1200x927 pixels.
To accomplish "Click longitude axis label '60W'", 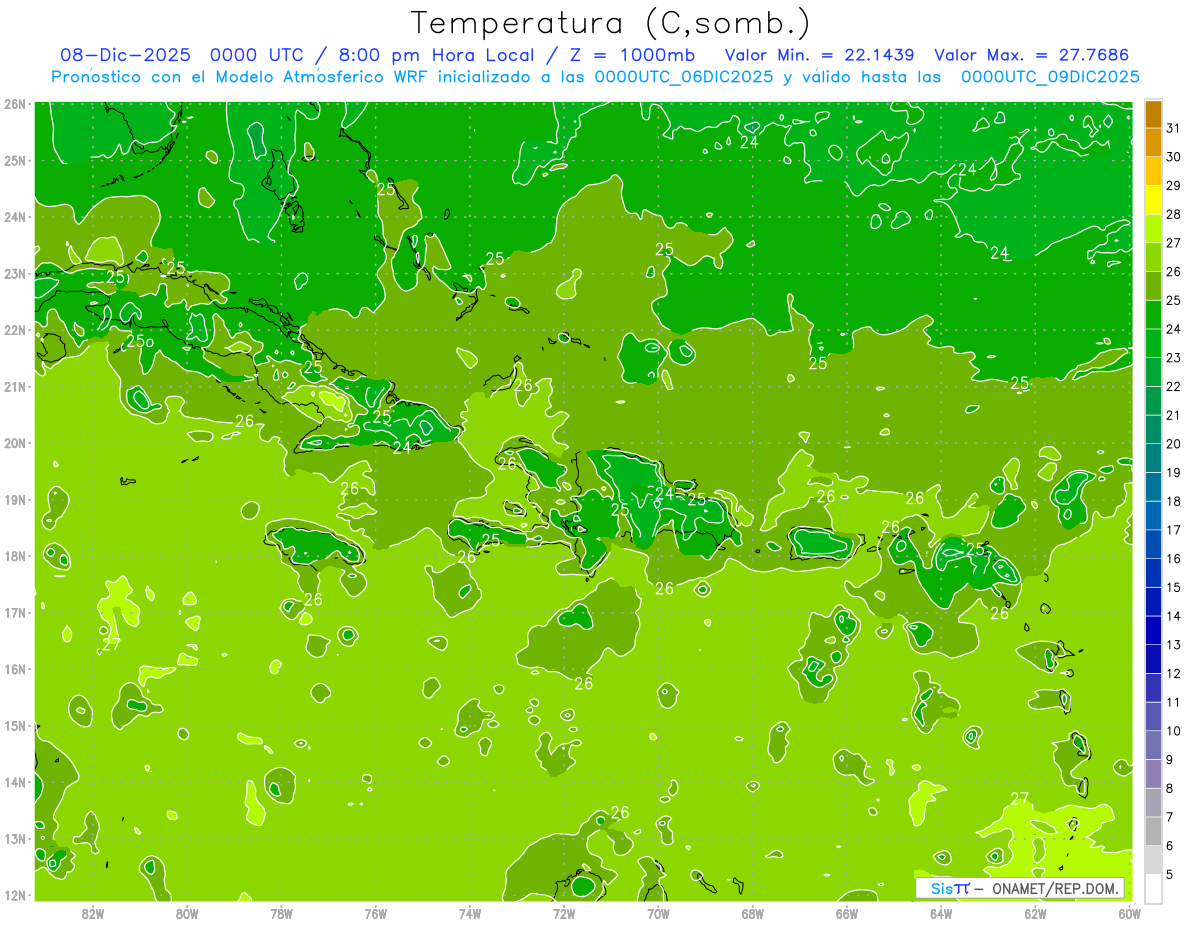I will pyautogui.click(x=1130, y=913).
